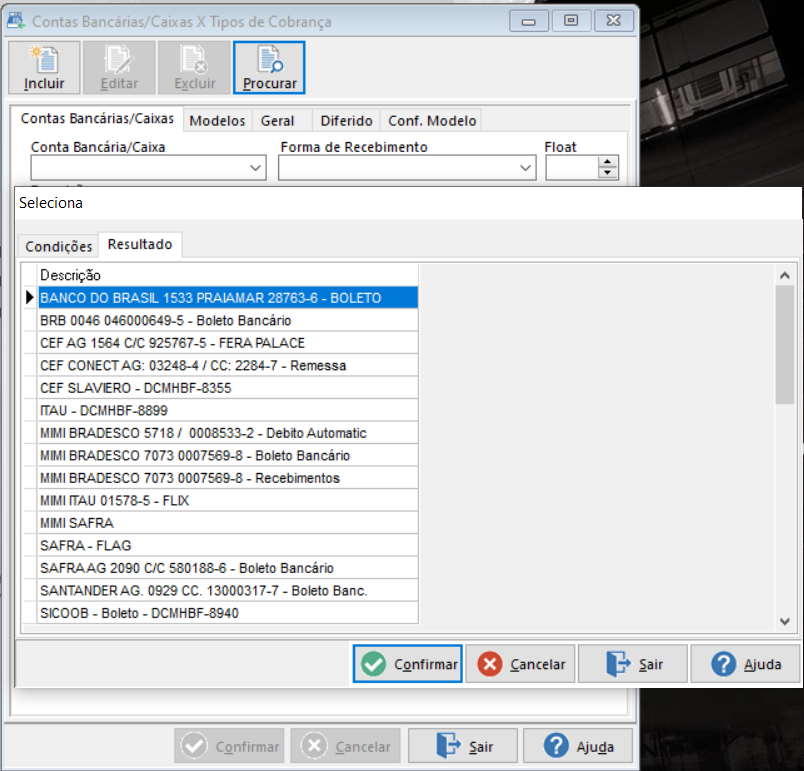Open the Conf. Modelo tab
This screenshot has width=804, height=771.
coord(432,120)
